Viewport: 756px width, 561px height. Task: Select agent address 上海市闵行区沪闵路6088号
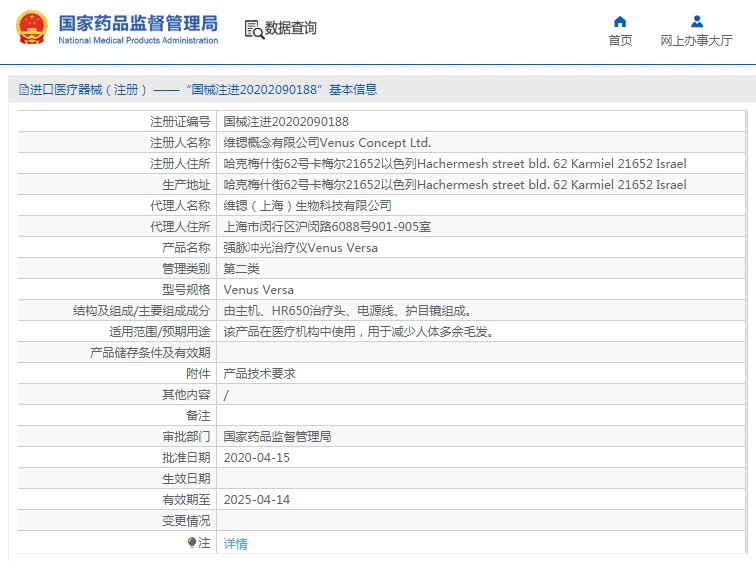(327, 227)
